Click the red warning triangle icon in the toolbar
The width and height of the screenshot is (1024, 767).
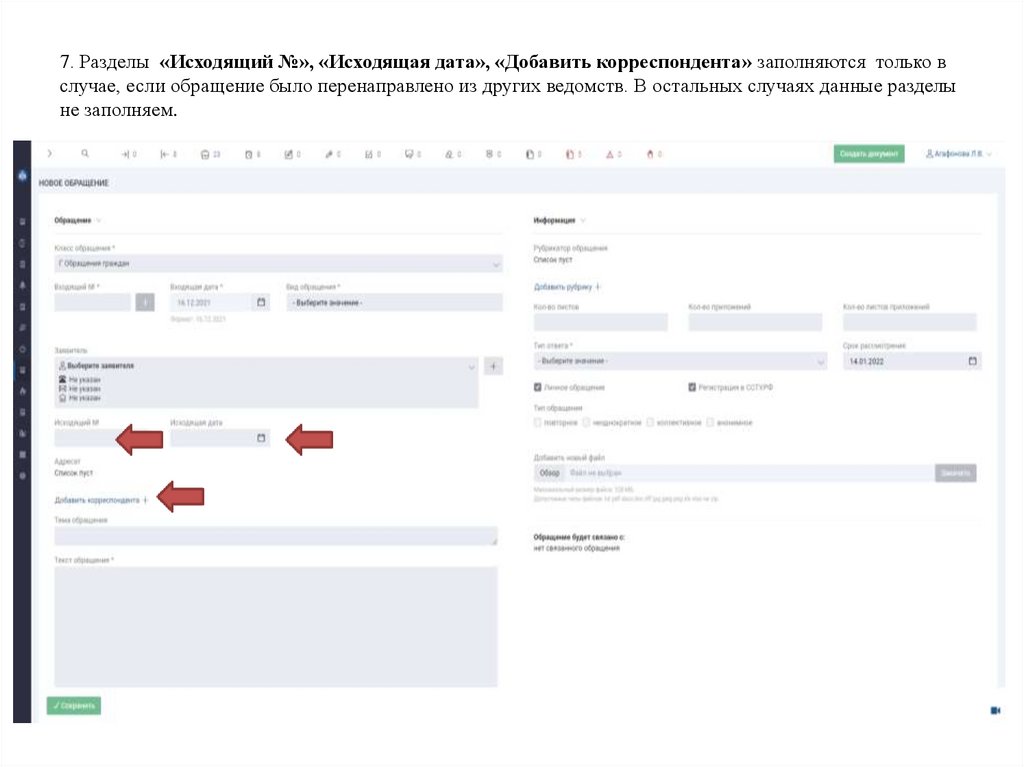(611, 155)
